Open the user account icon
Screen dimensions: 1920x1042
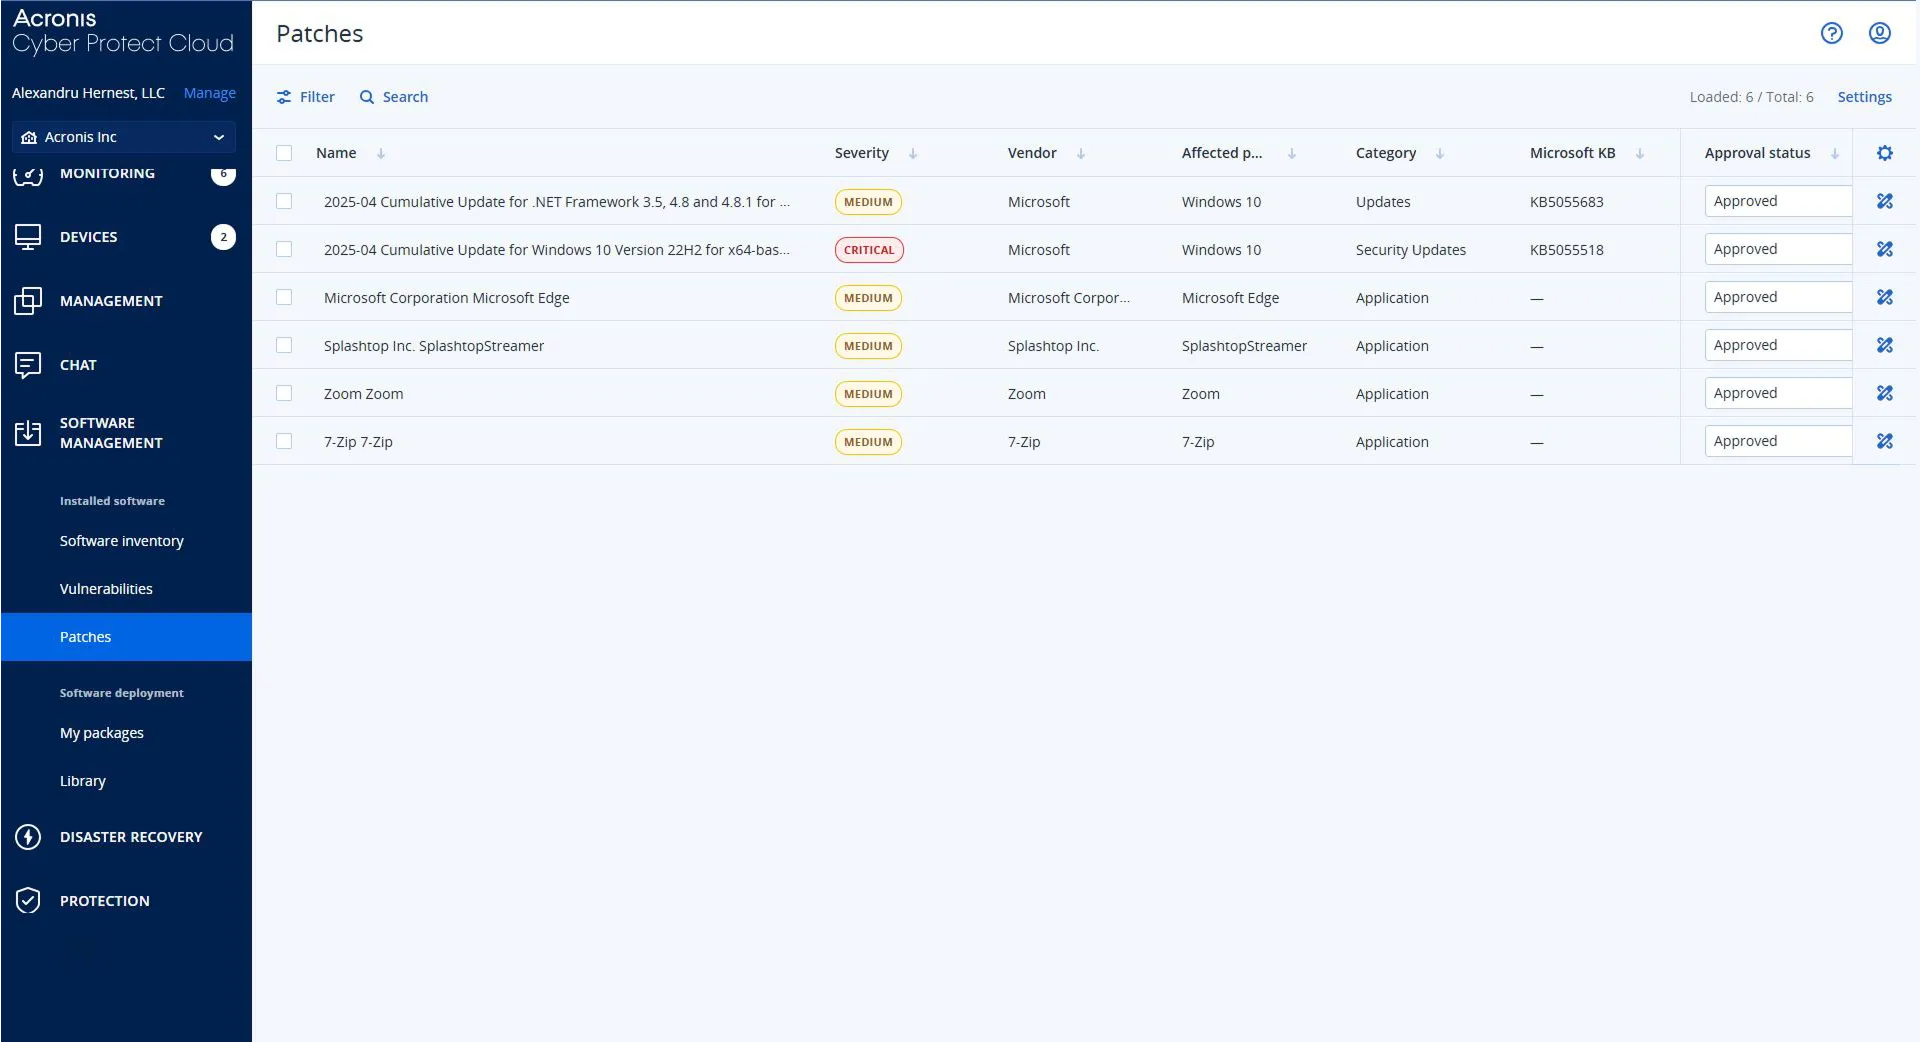click(x=1881, y=33)
